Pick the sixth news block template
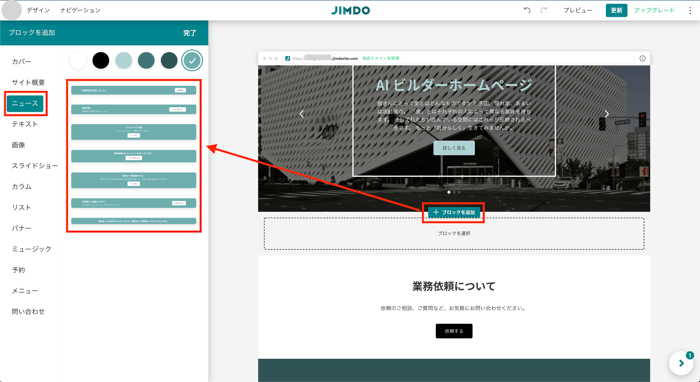Viewport: 700px width, 382px height. (x=133, y=203)
